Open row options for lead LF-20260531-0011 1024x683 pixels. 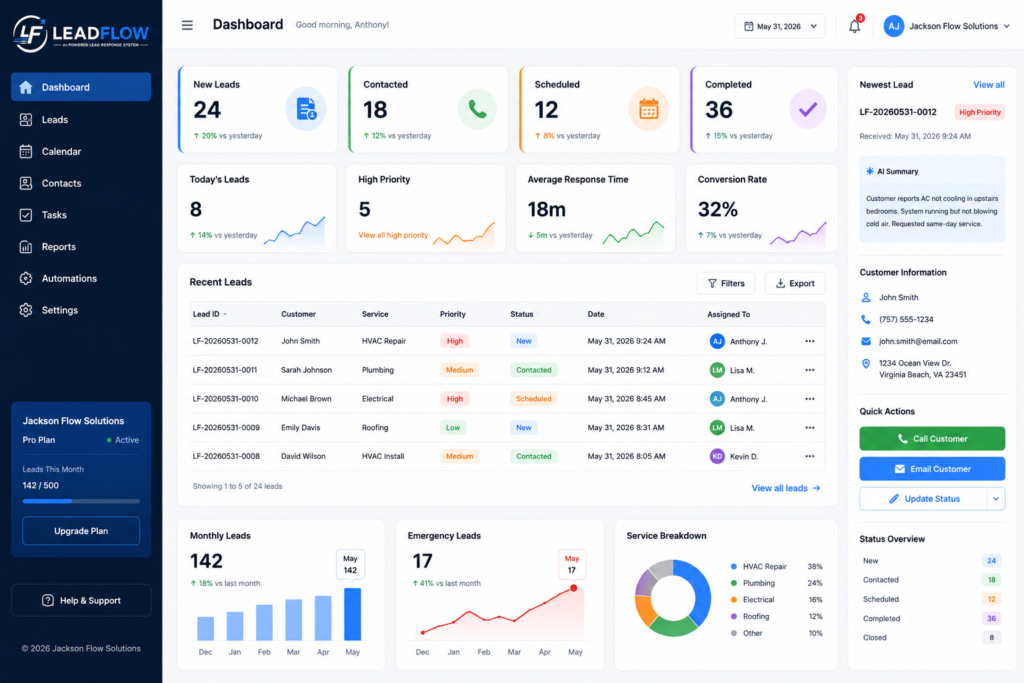coord(810,370)
